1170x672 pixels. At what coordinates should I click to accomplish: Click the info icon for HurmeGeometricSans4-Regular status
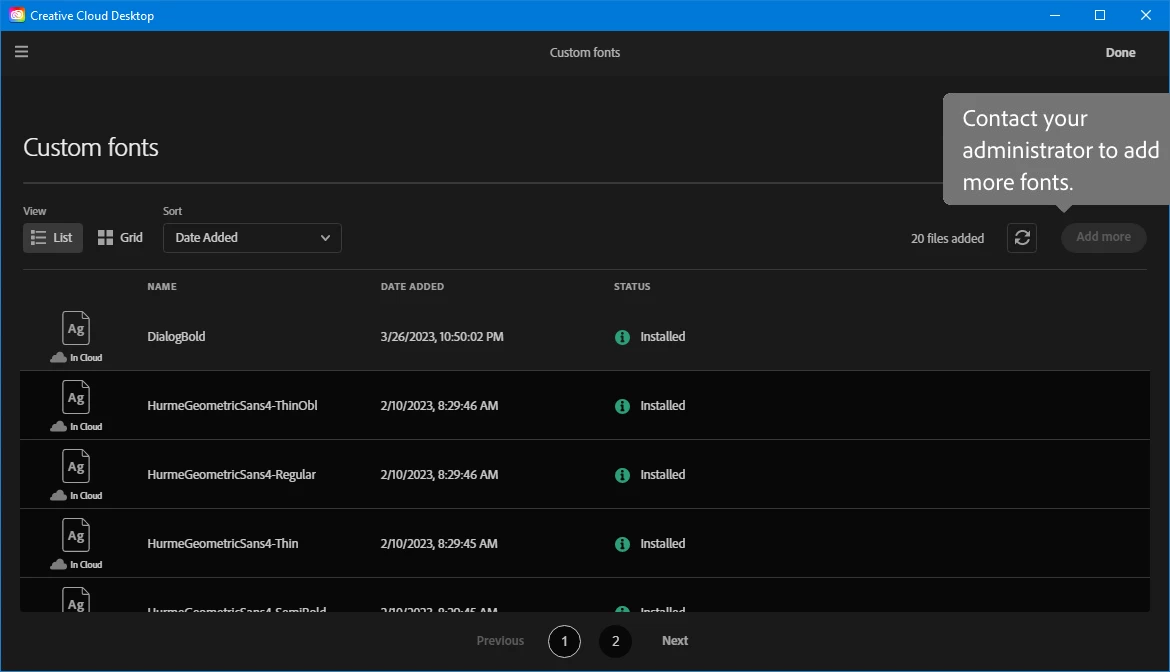click(622, 475)
